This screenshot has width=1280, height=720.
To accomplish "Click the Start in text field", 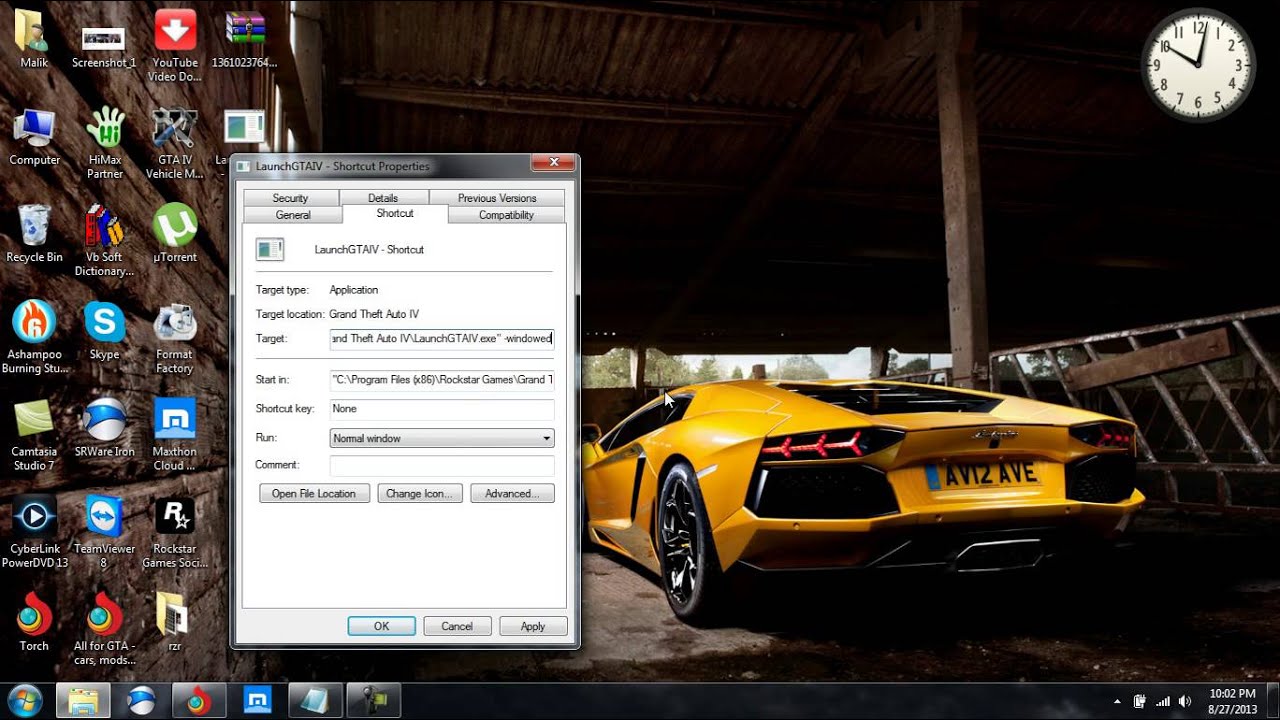I will coord(442,379).
